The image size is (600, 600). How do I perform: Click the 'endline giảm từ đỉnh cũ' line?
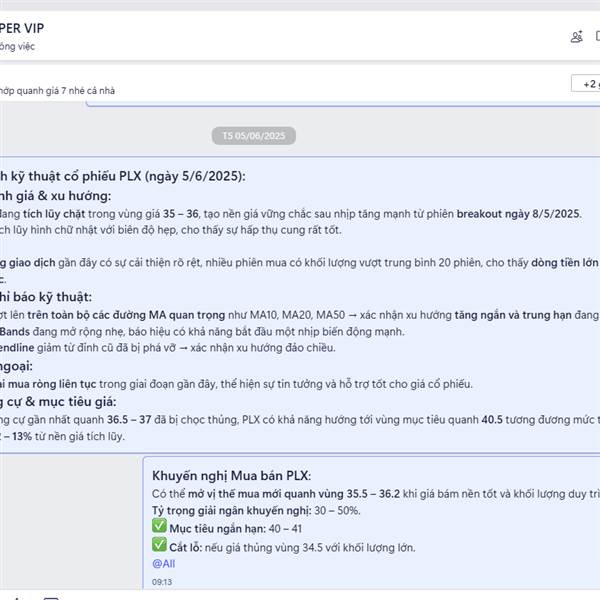[168, 348]
